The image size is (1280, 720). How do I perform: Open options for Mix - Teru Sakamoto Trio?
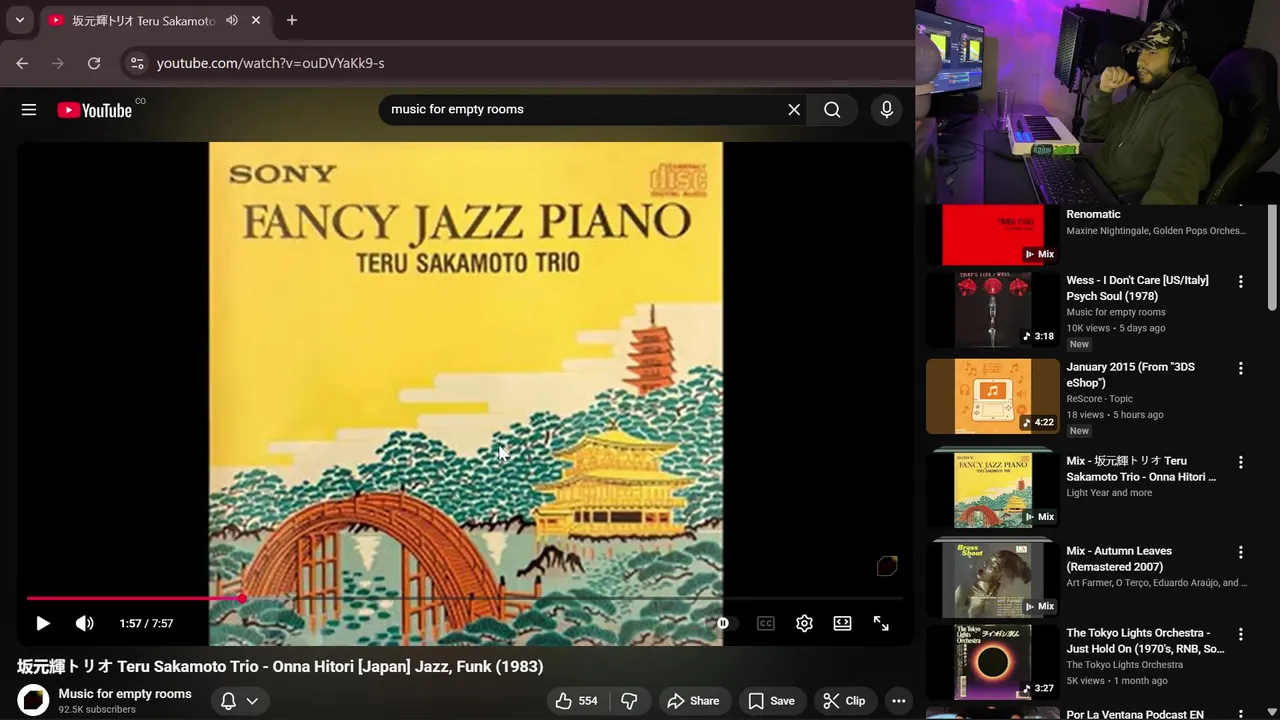coord(1241,462)
